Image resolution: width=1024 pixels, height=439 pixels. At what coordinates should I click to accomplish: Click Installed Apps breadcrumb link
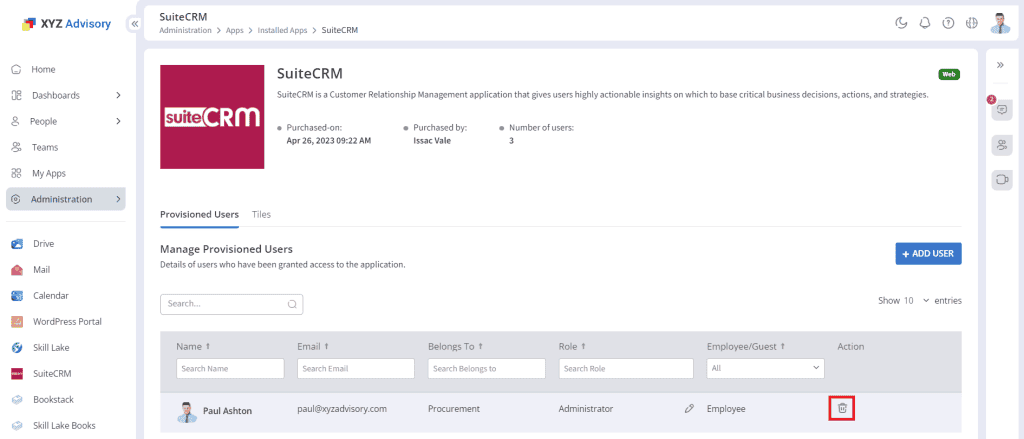[282, 30]
